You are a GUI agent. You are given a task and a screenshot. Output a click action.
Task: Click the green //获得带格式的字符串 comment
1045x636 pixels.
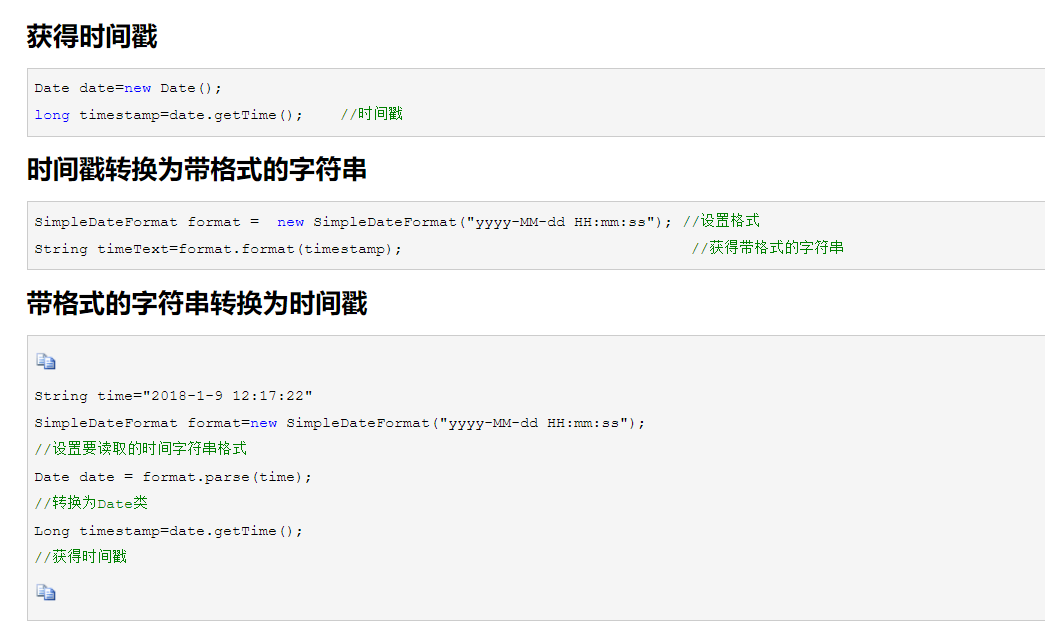(768, 248)
